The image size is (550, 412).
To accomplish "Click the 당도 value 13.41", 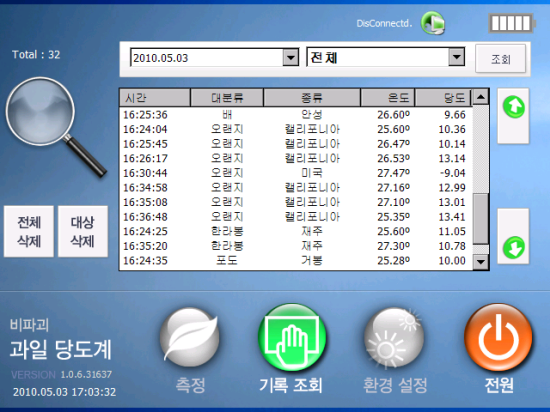I will coord(452,217).
